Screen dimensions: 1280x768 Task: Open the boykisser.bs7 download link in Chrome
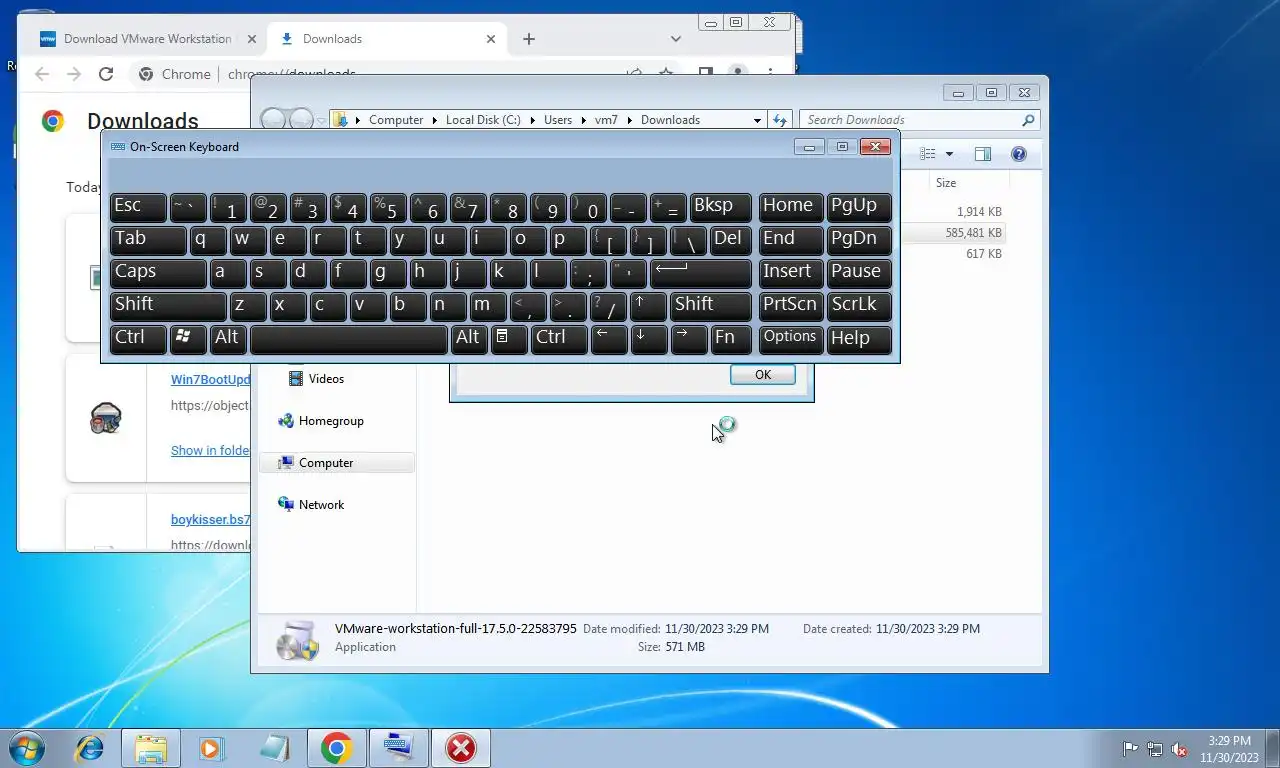coord(210,520)
